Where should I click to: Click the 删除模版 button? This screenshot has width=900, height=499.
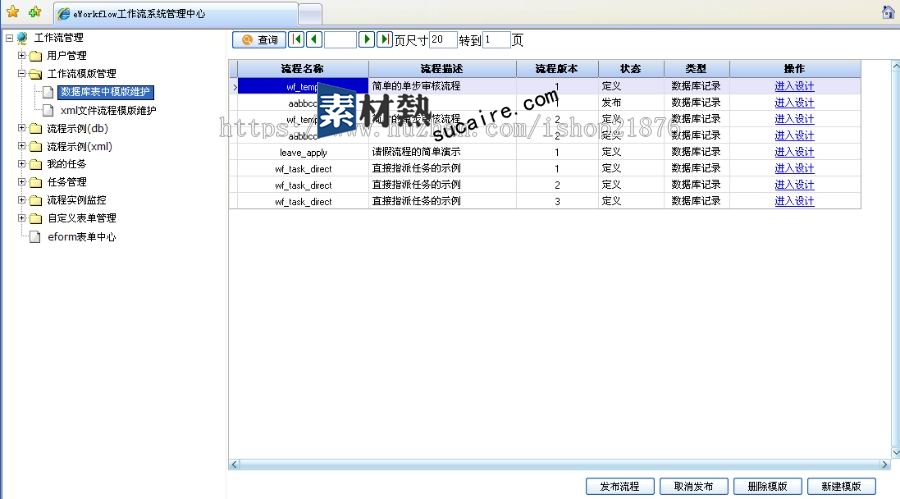767,486
